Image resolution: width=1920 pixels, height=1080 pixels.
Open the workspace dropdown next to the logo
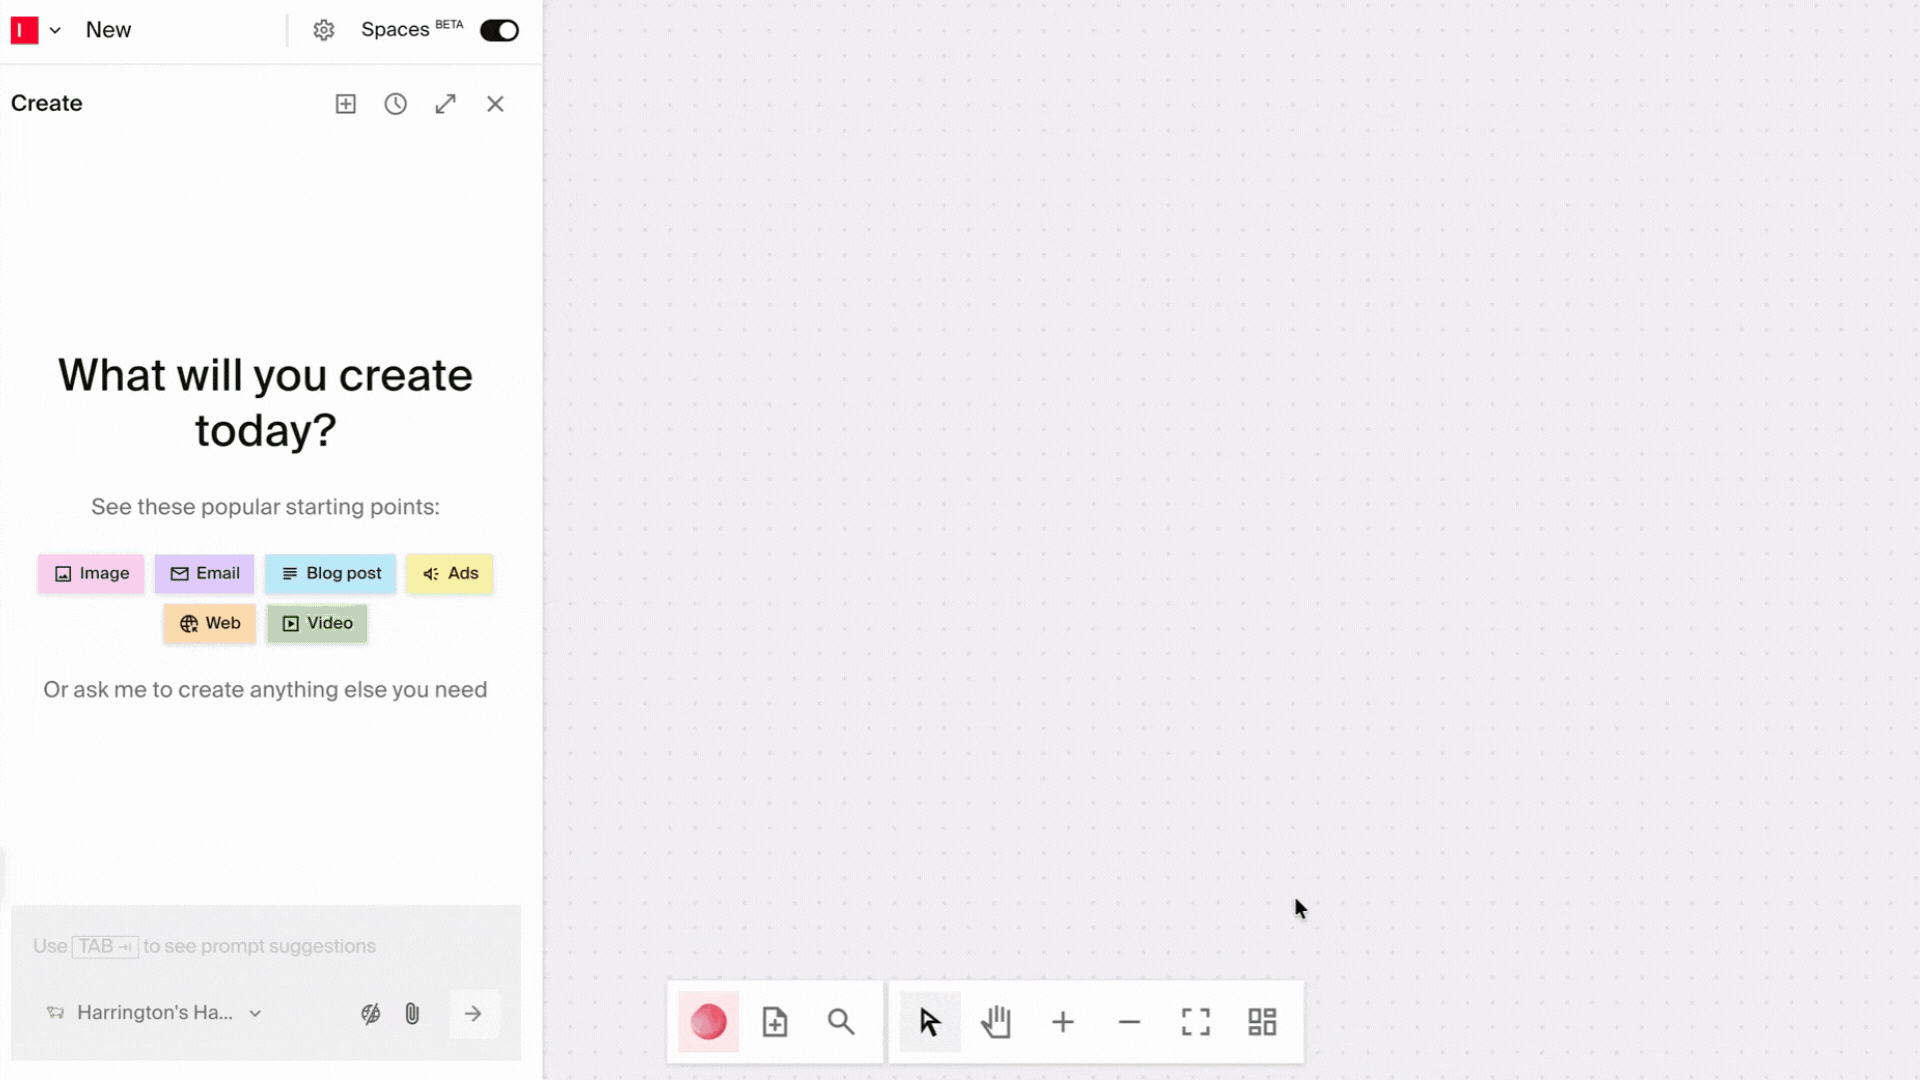56,30
